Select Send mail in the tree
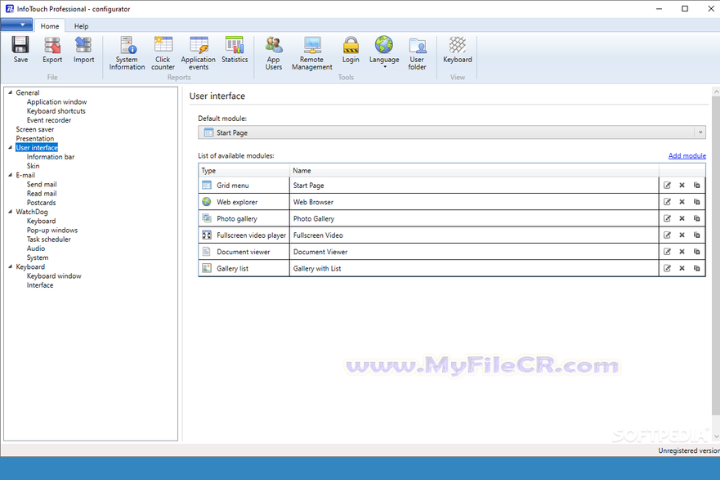Image resolution: width=720 pixels, height=480 pixels. click(42, 184)
